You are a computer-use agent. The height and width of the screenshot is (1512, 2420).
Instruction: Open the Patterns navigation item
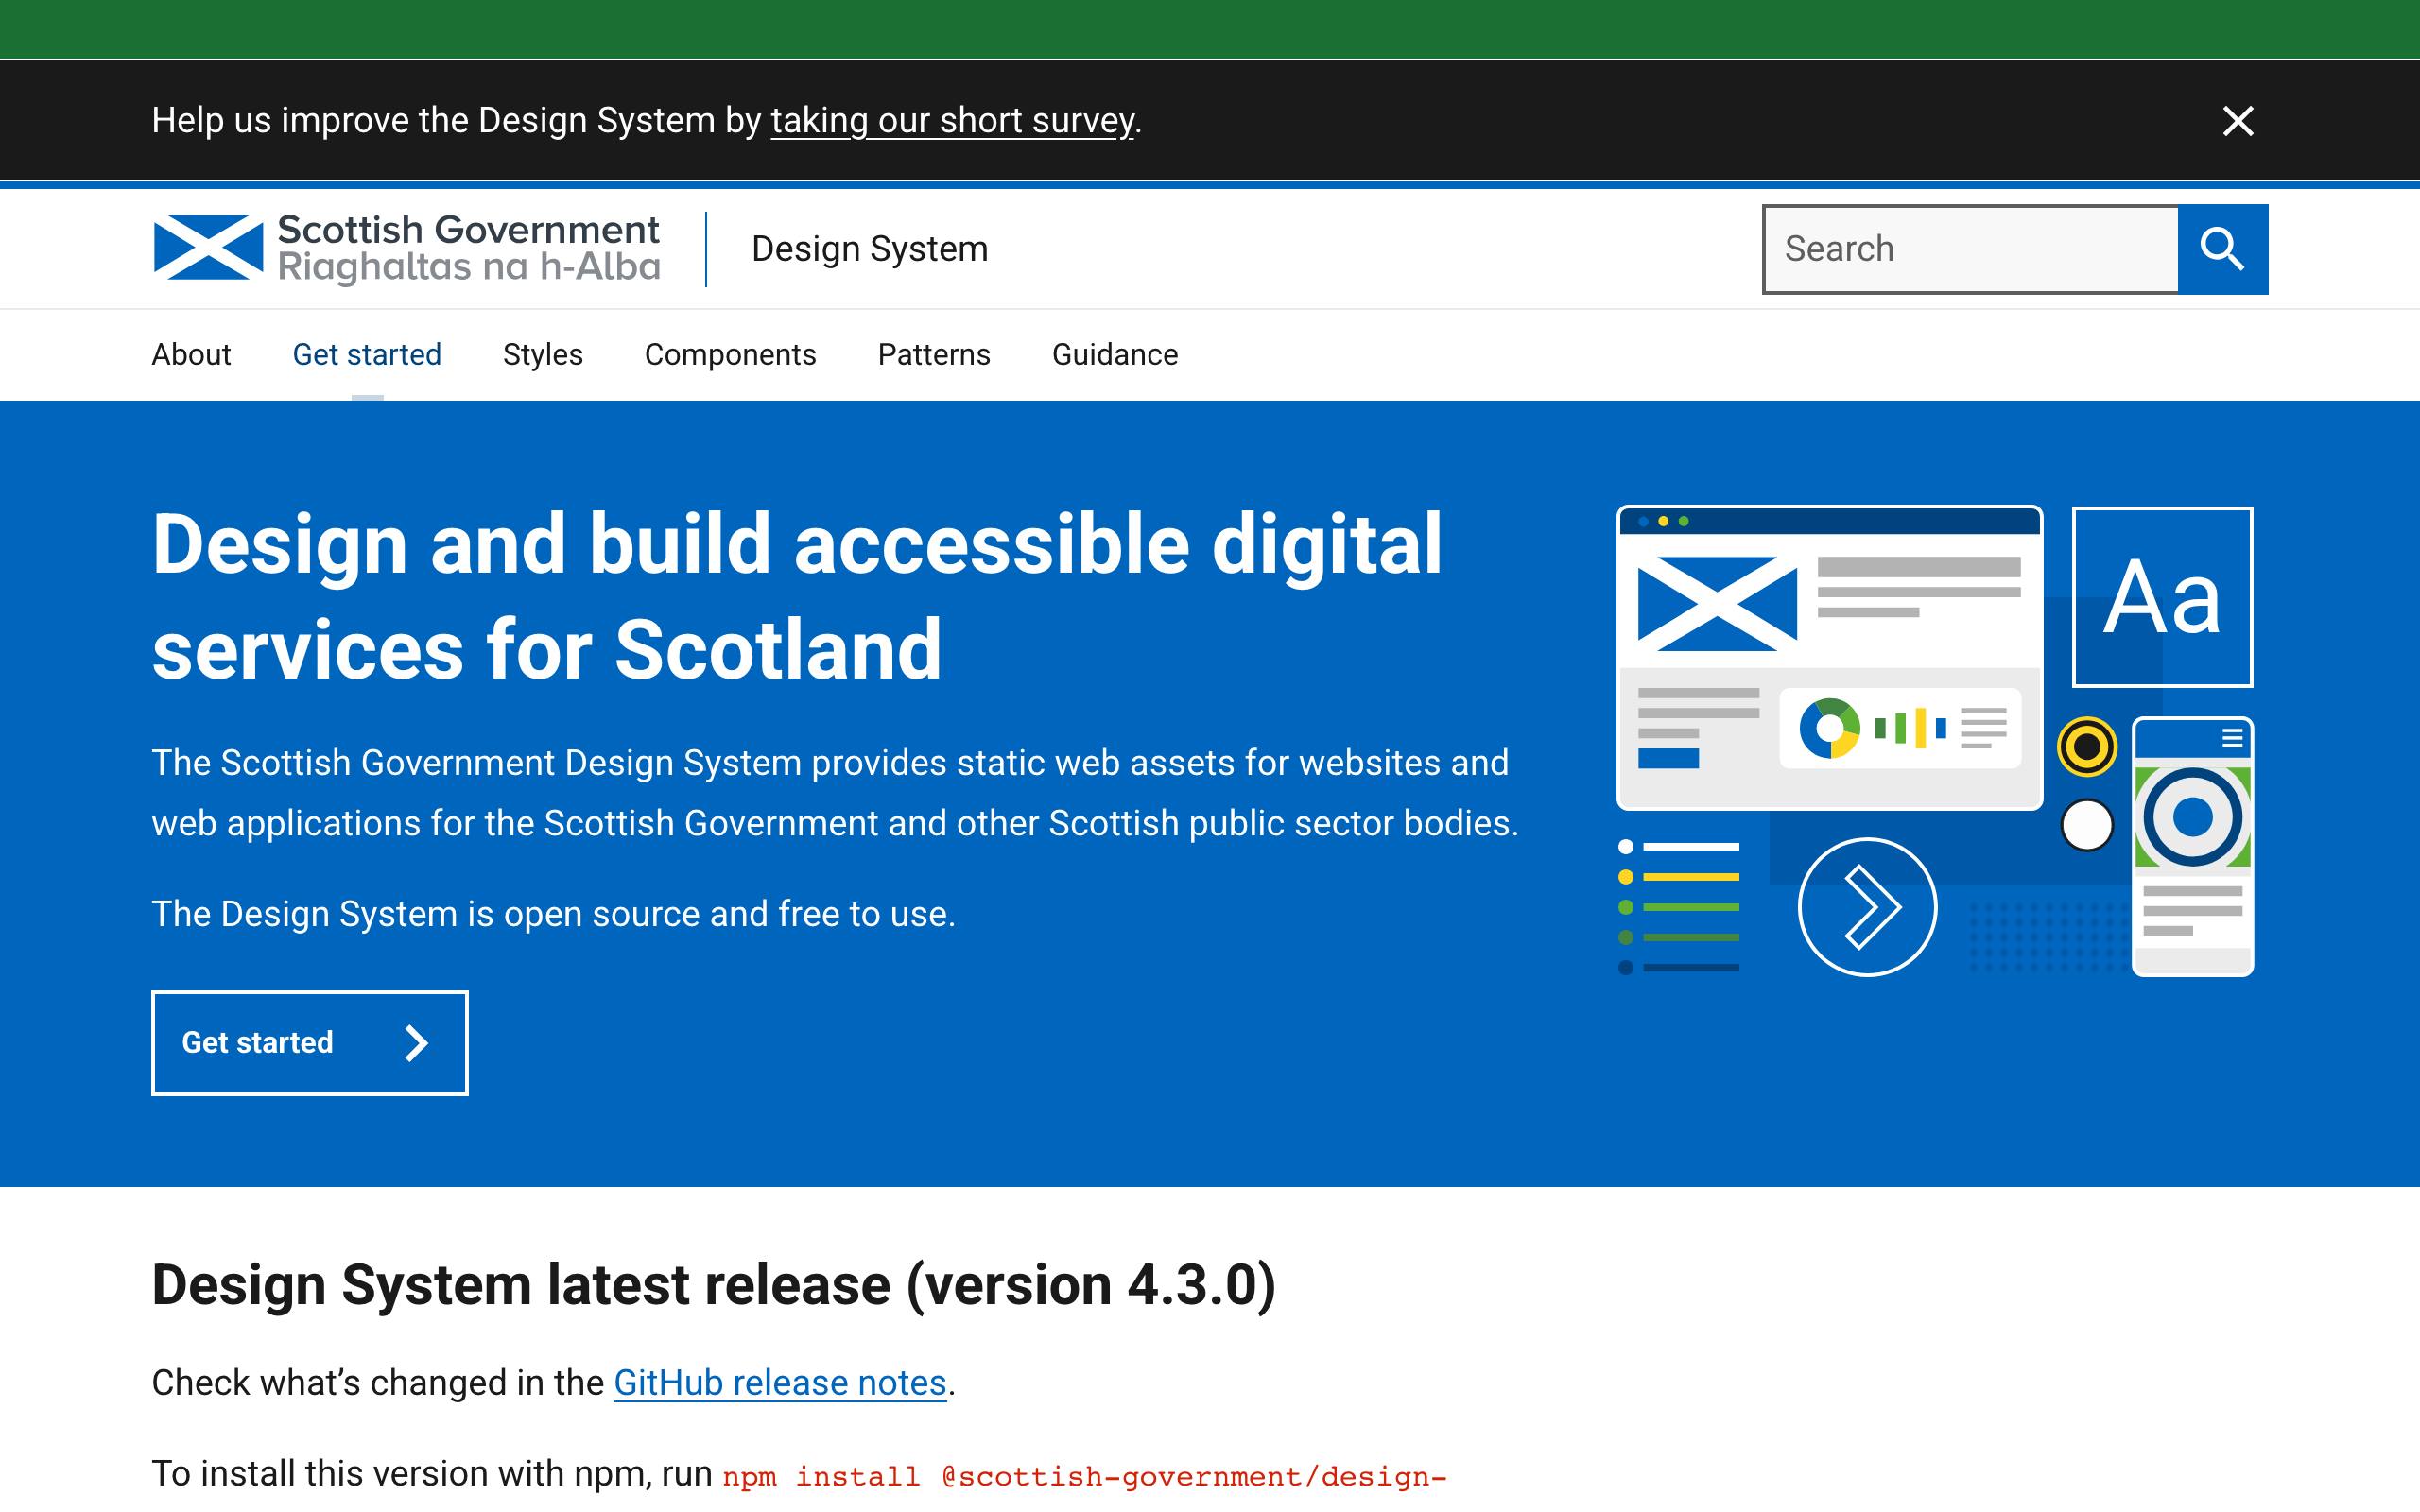(934, 355)
